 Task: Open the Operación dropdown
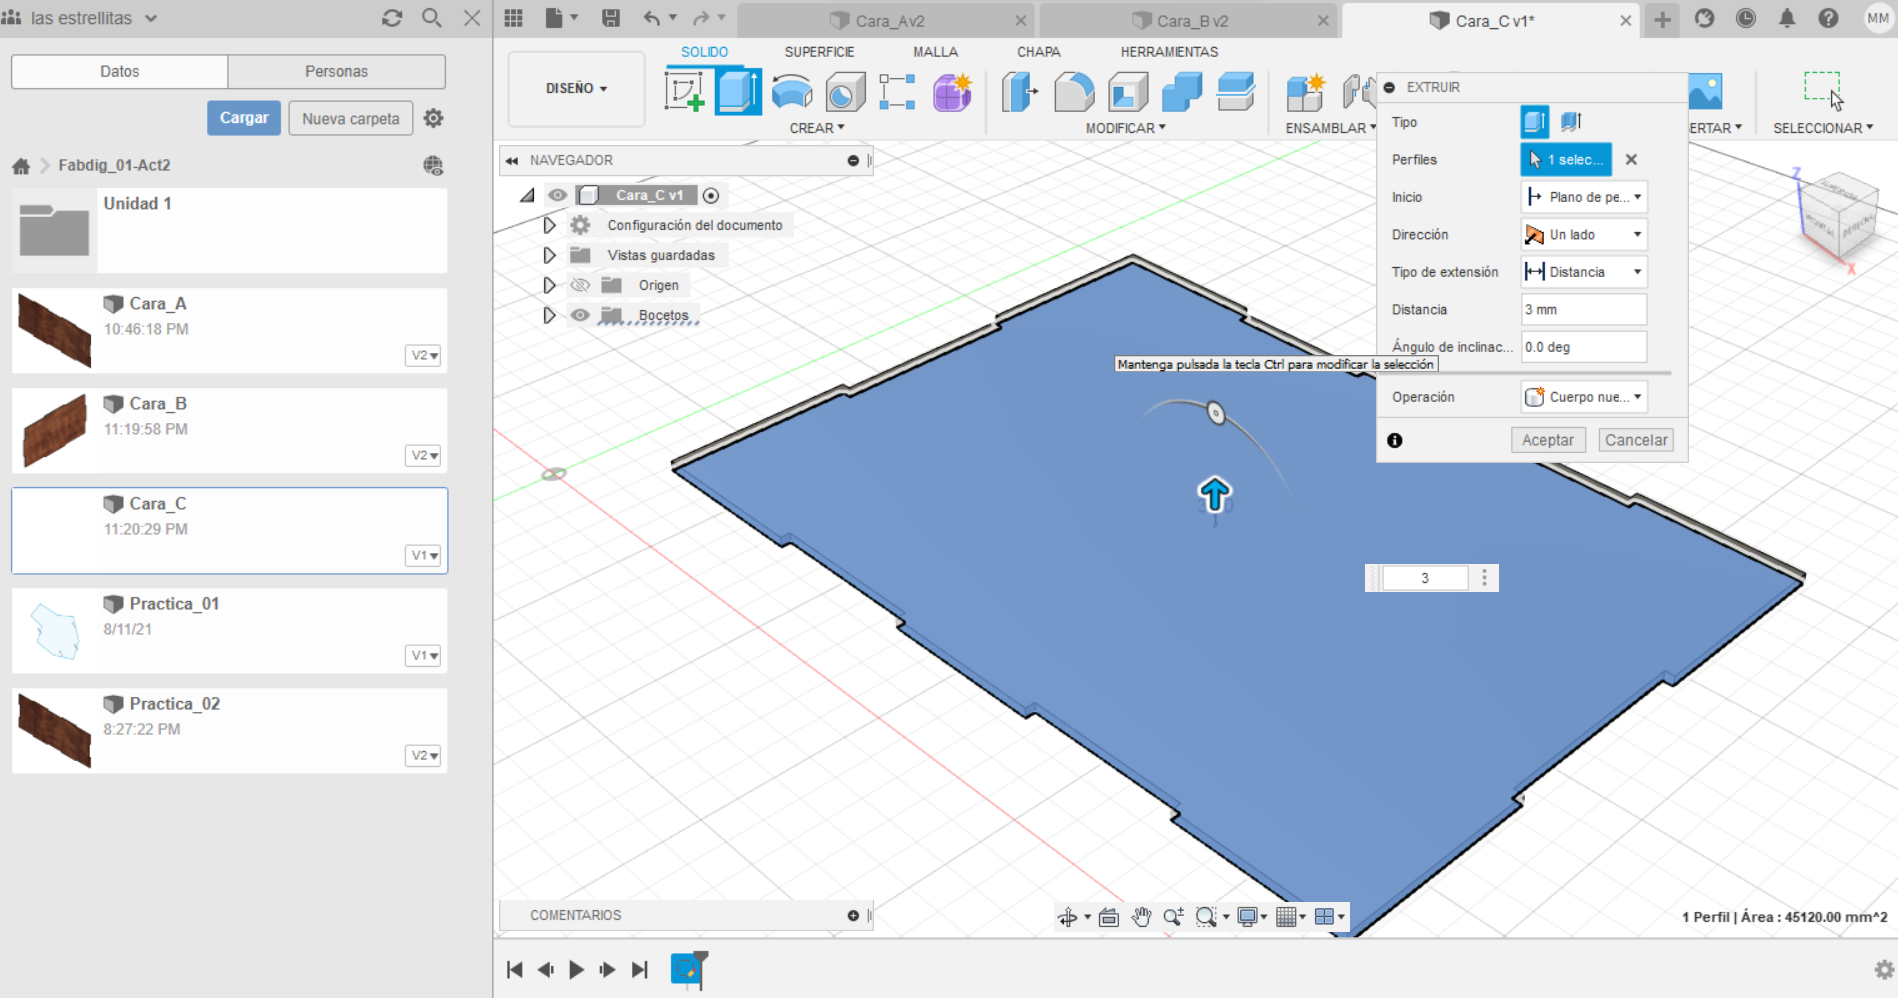tap(1583, 397)
